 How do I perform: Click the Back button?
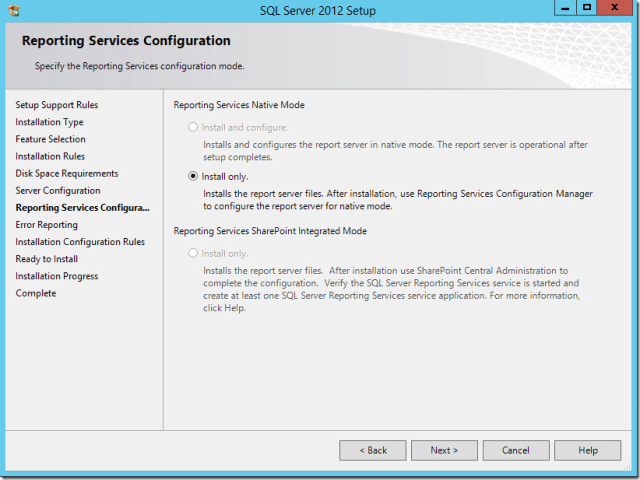coord(373,450)
